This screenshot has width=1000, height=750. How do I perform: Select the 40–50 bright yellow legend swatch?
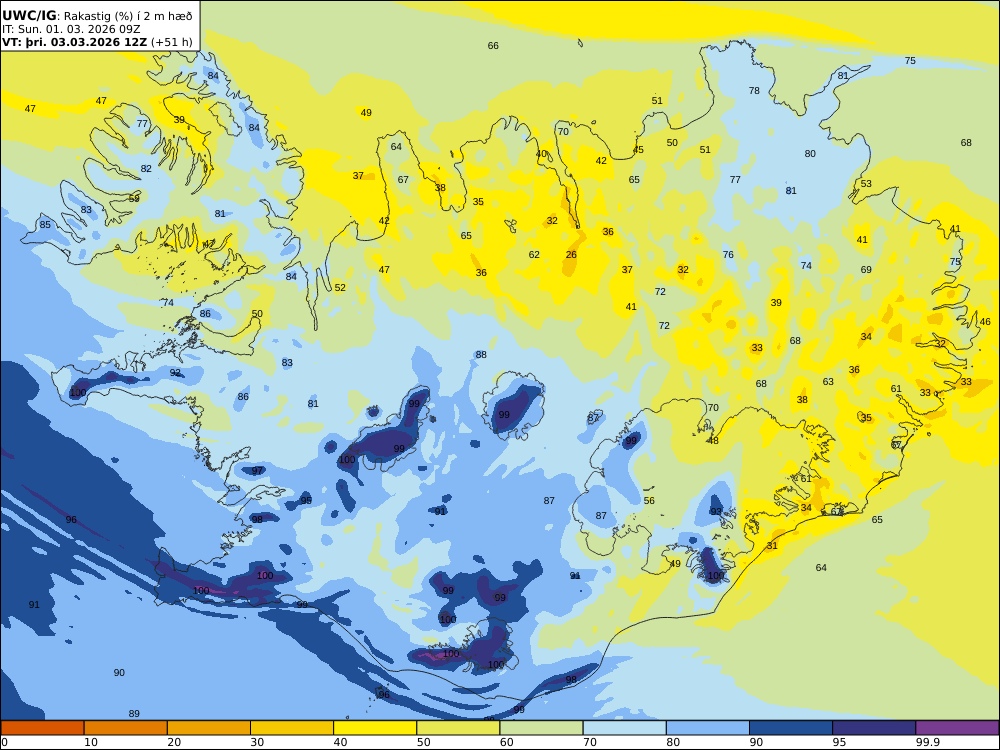pyautogui.click(x=375, y=728)
